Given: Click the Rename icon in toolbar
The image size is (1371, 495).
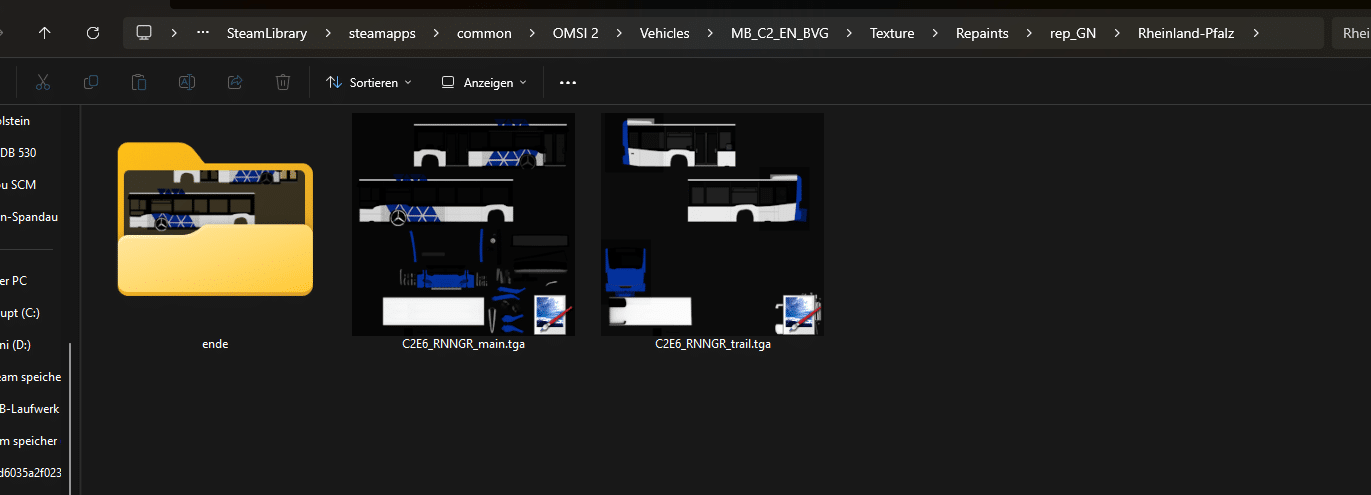Looking at the screenshot, I should (x=187, y=82).
